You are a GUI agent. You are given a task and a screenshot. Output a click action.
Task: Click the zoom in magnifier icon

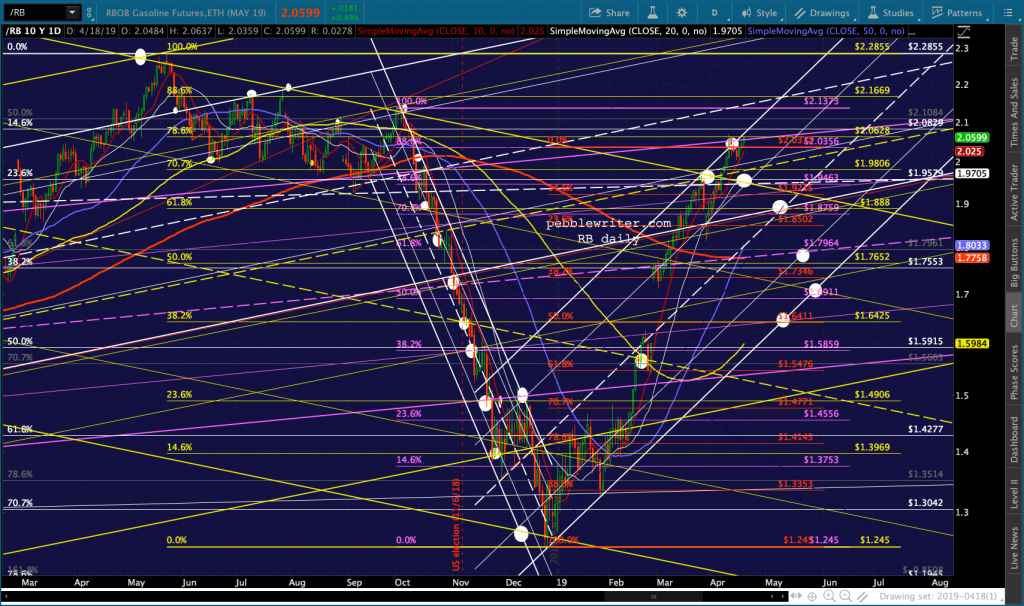[x=829, y=596]
